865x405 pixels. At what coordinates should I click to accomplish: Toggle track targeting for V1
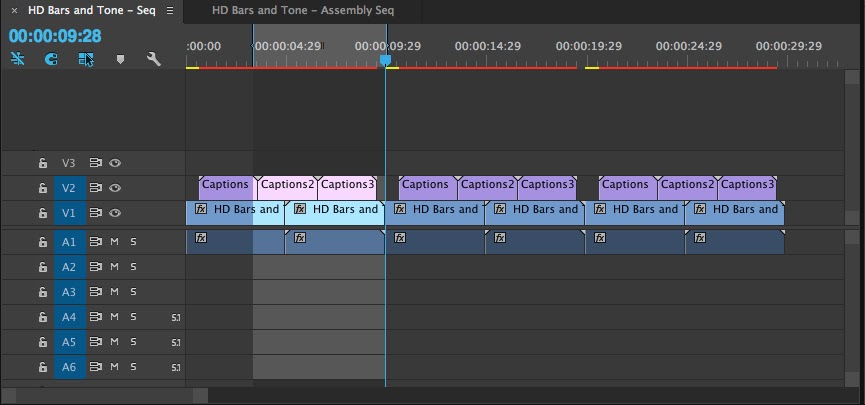coord(70,213)
